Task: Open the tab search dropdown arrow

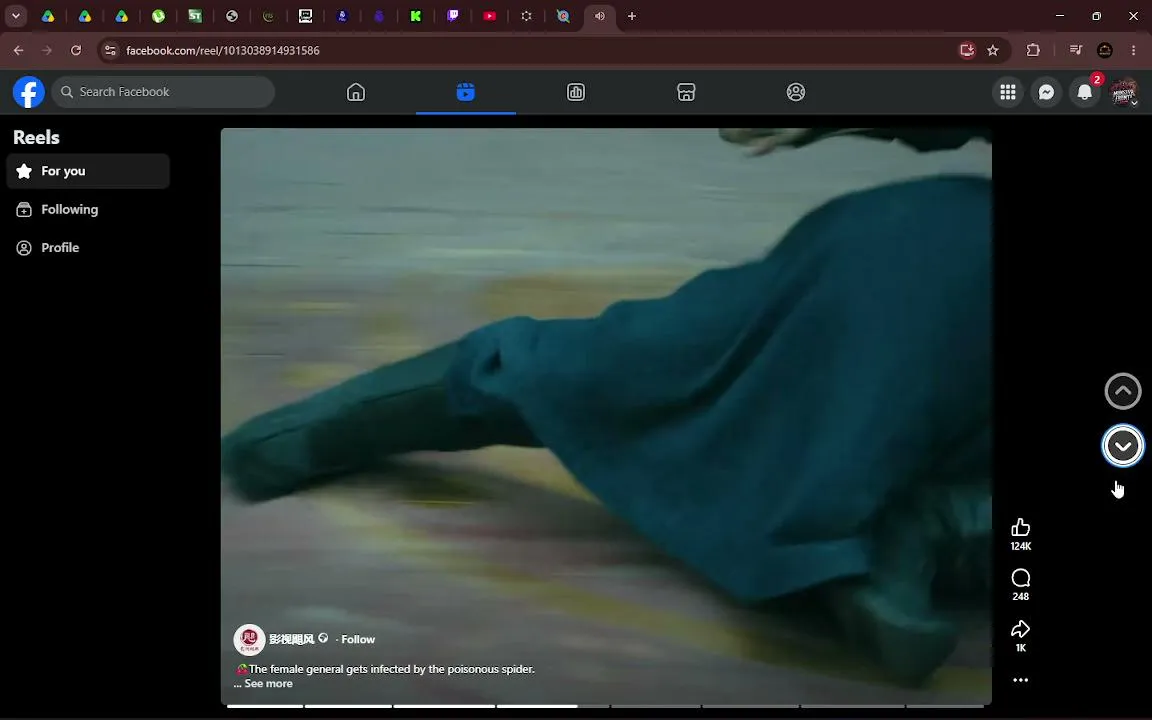Action: click(15, 16)
